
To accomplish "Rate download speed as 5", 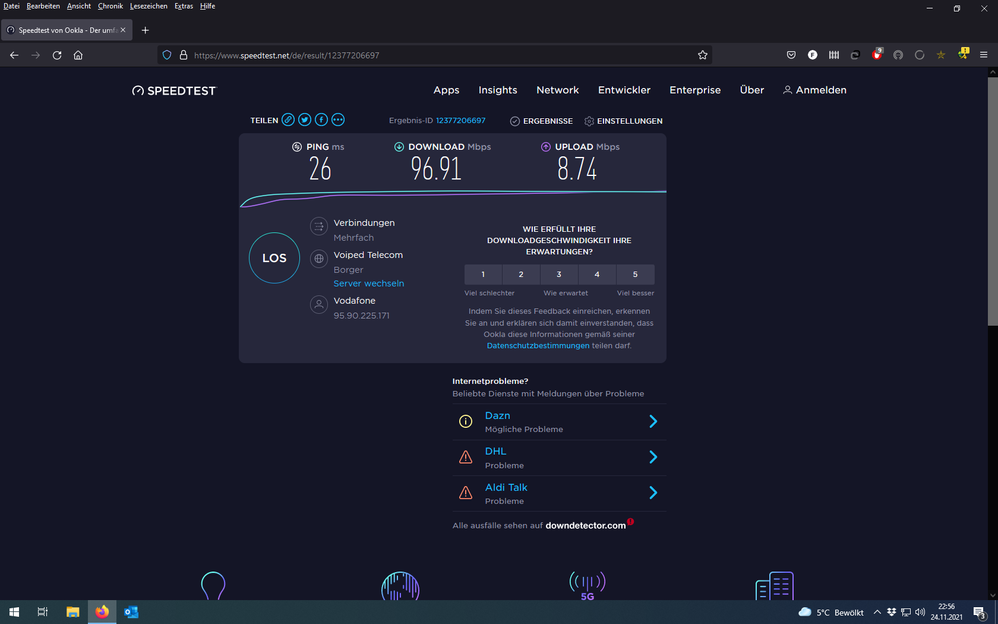I will [x=635, y=274].
